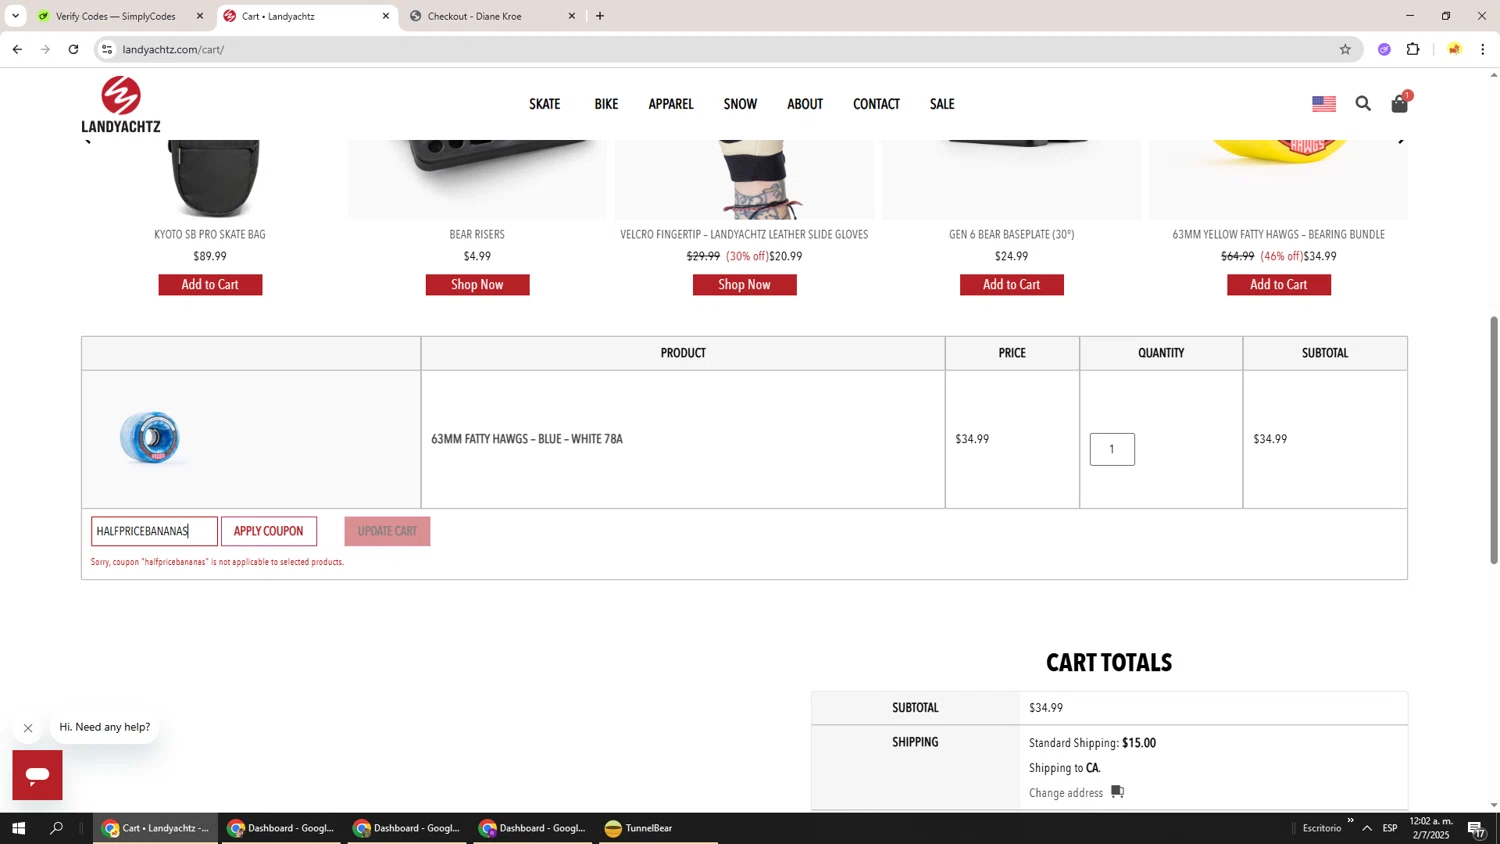Image resolution: width=1500 pixels, height=844 pixels.
Task: Close the Checkout Diane Kroe tab
Action: [572, 16]
